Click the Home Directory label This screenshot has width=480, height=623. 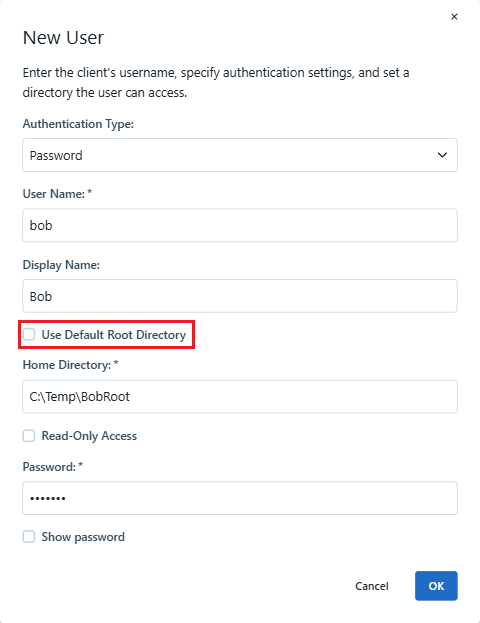click(x=70, y=365)
